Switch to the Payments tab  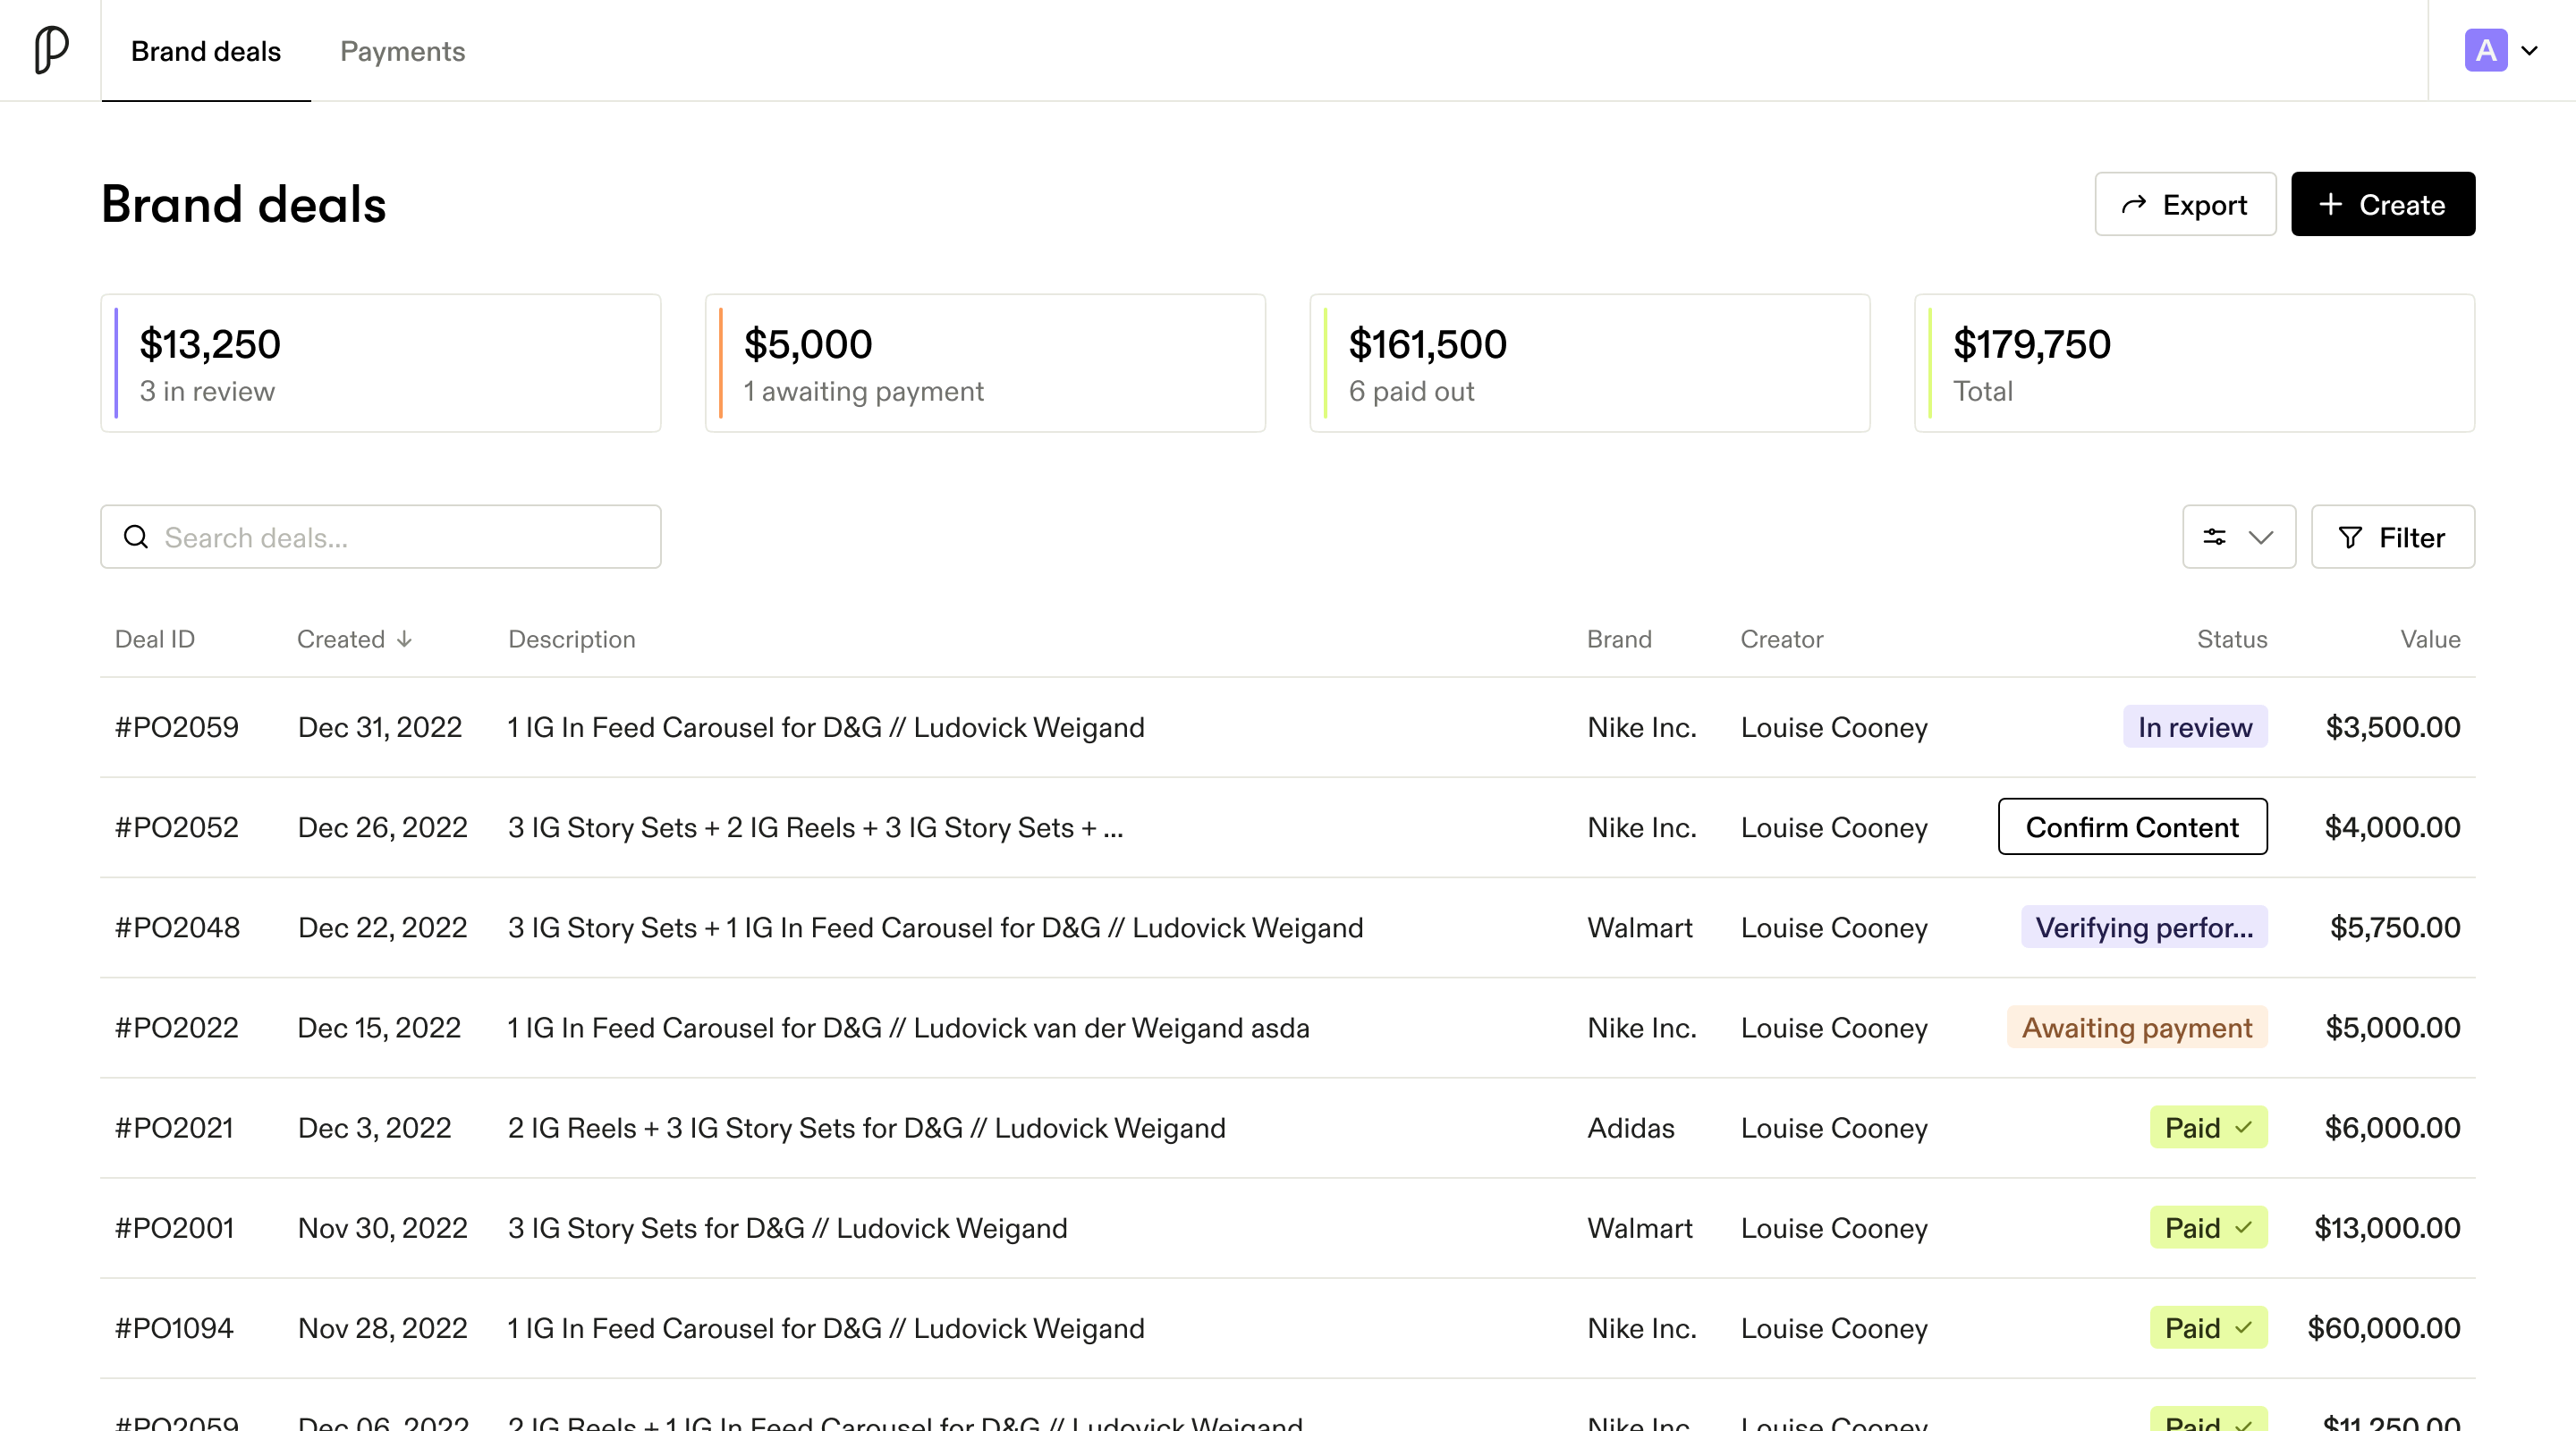(402, 51)
